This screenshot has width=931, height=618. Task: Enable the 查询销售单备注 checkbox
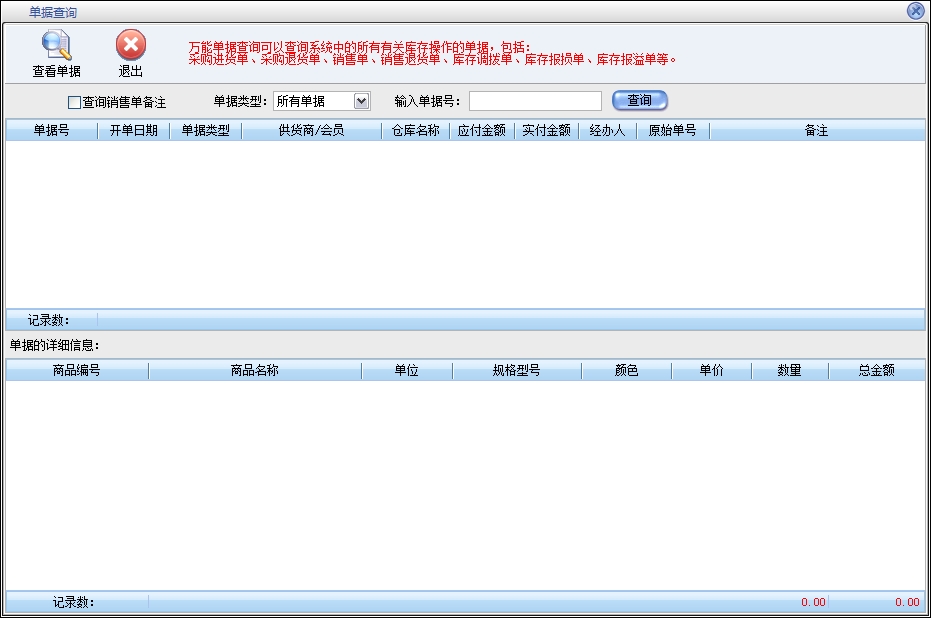pos(74,102)
